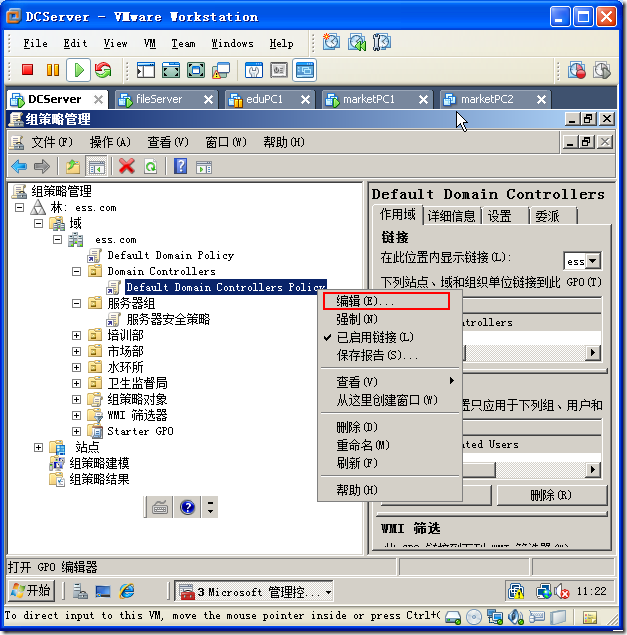Expand the 站点 tree node
This screenshot has width=627, height=635.
39,447
